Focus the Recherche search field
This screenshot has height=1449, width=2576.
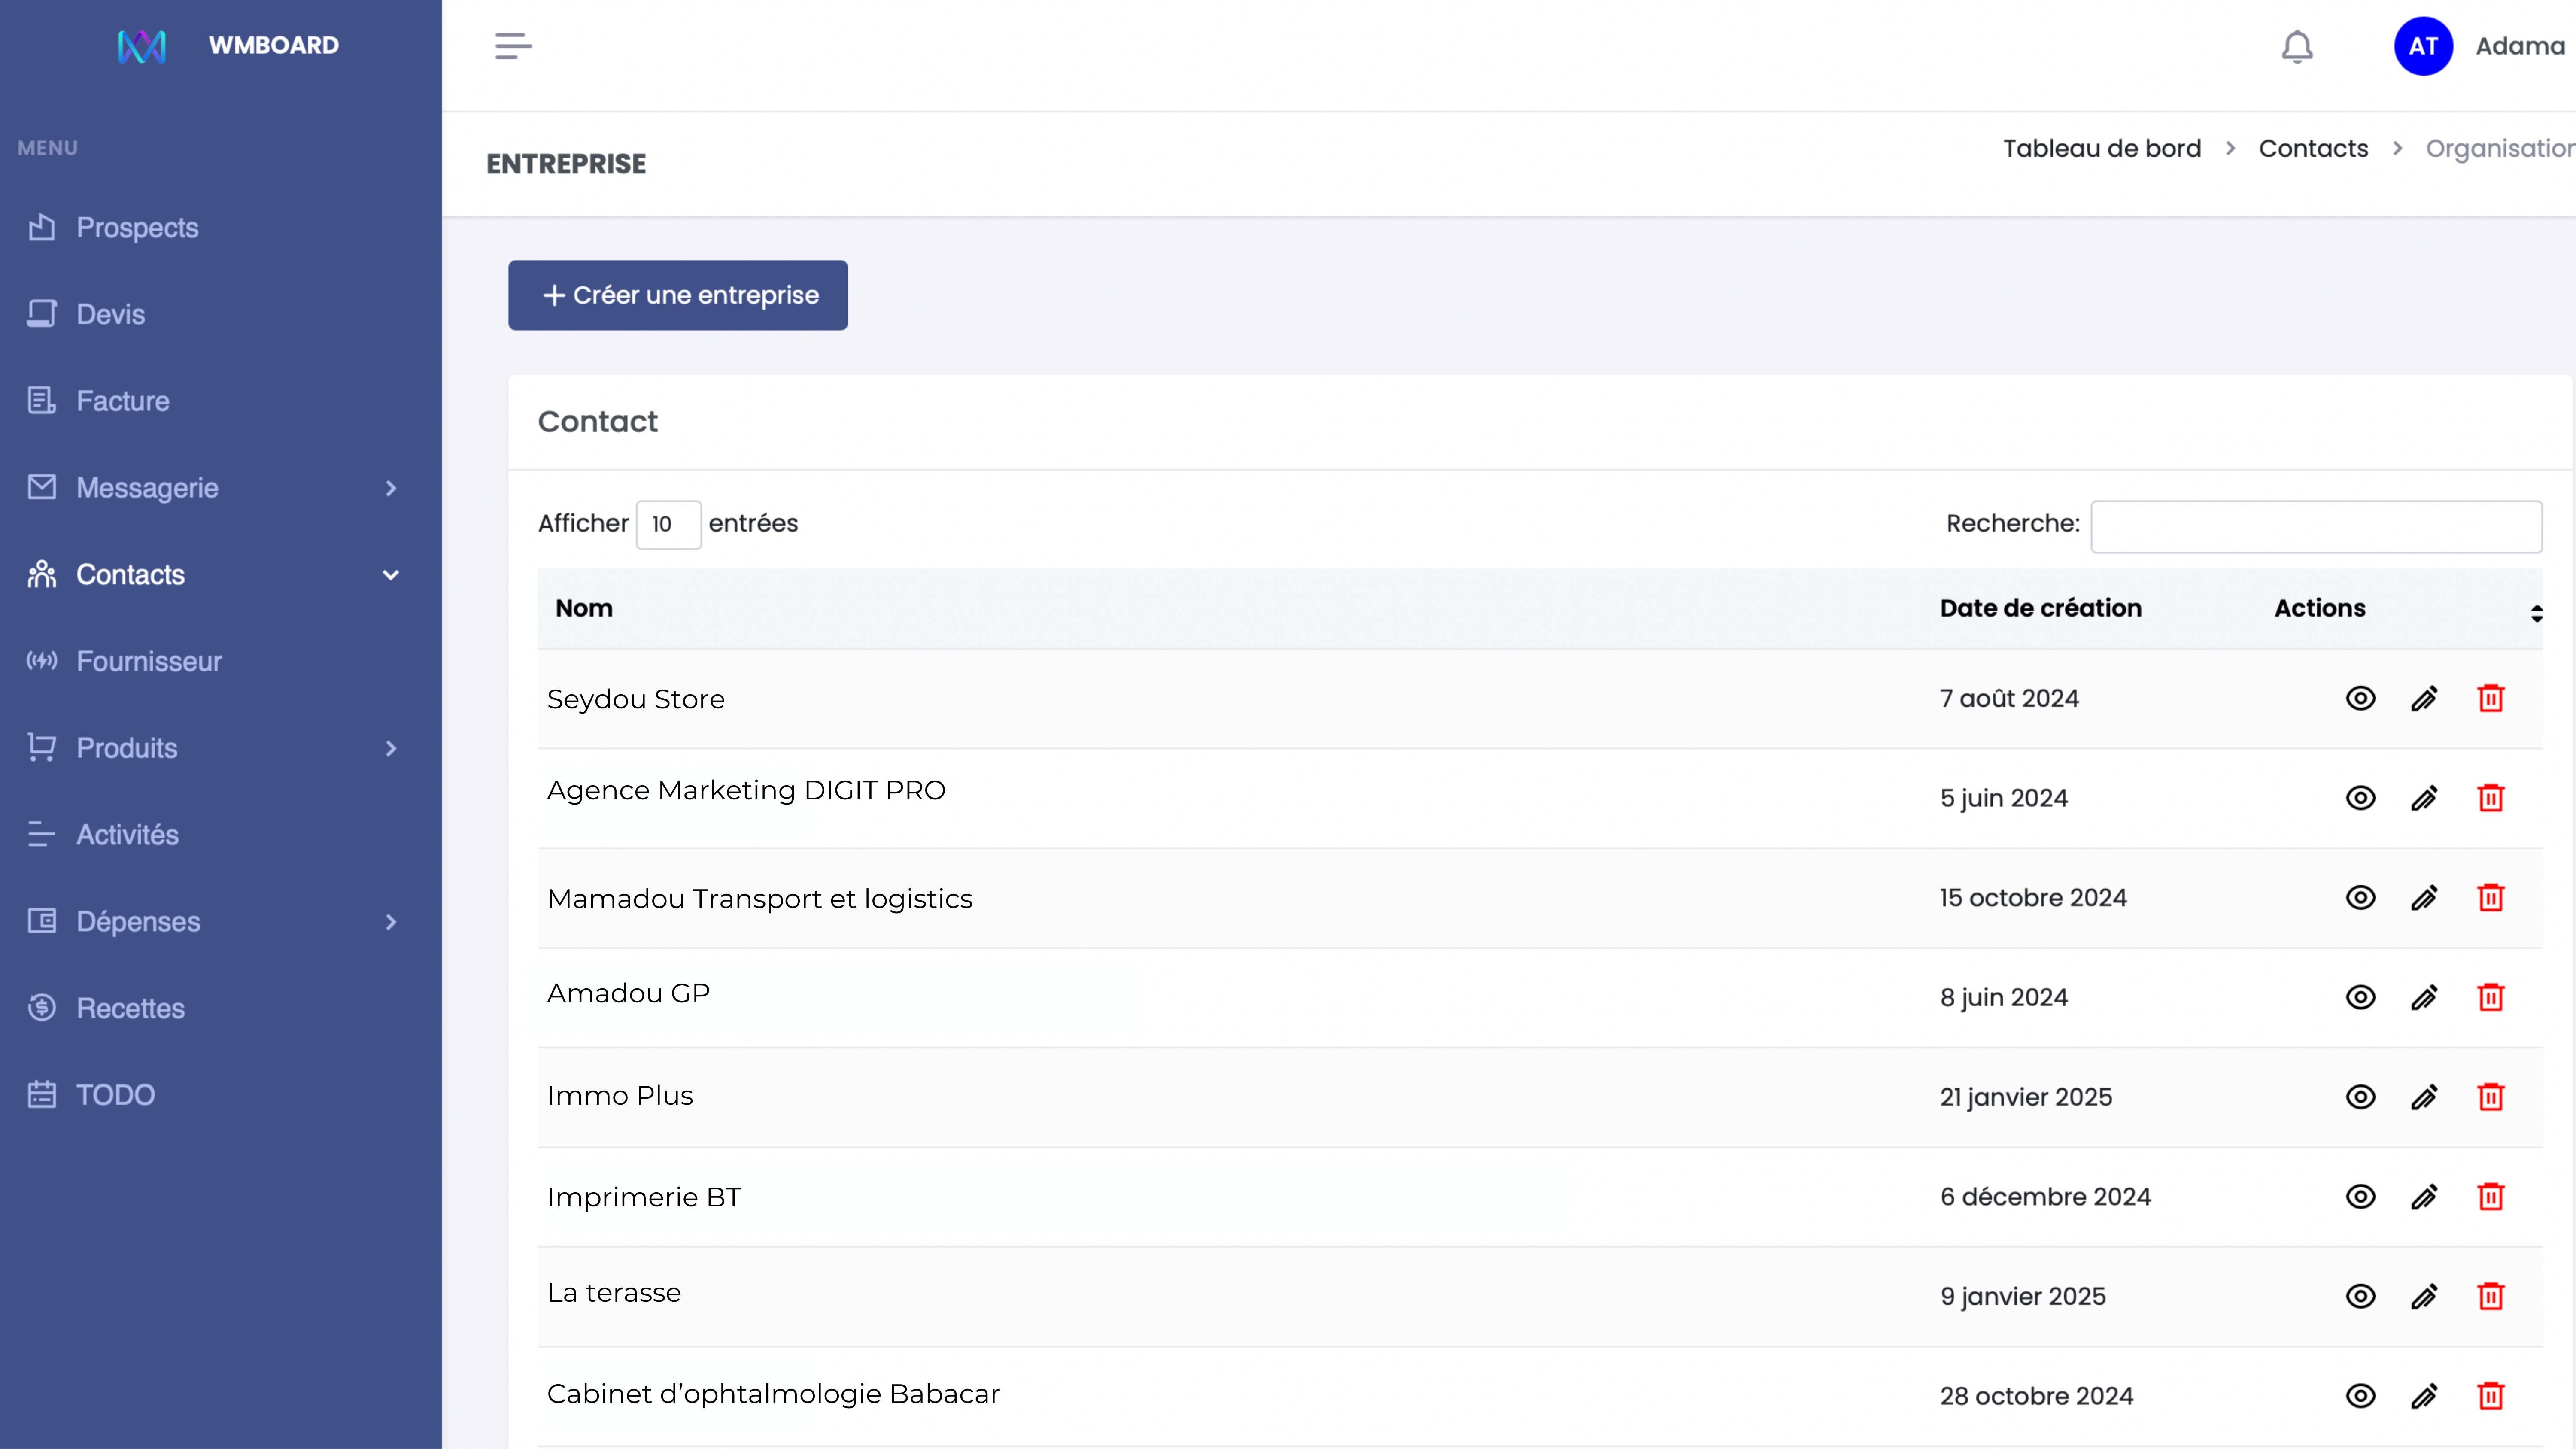point(2316,526)
